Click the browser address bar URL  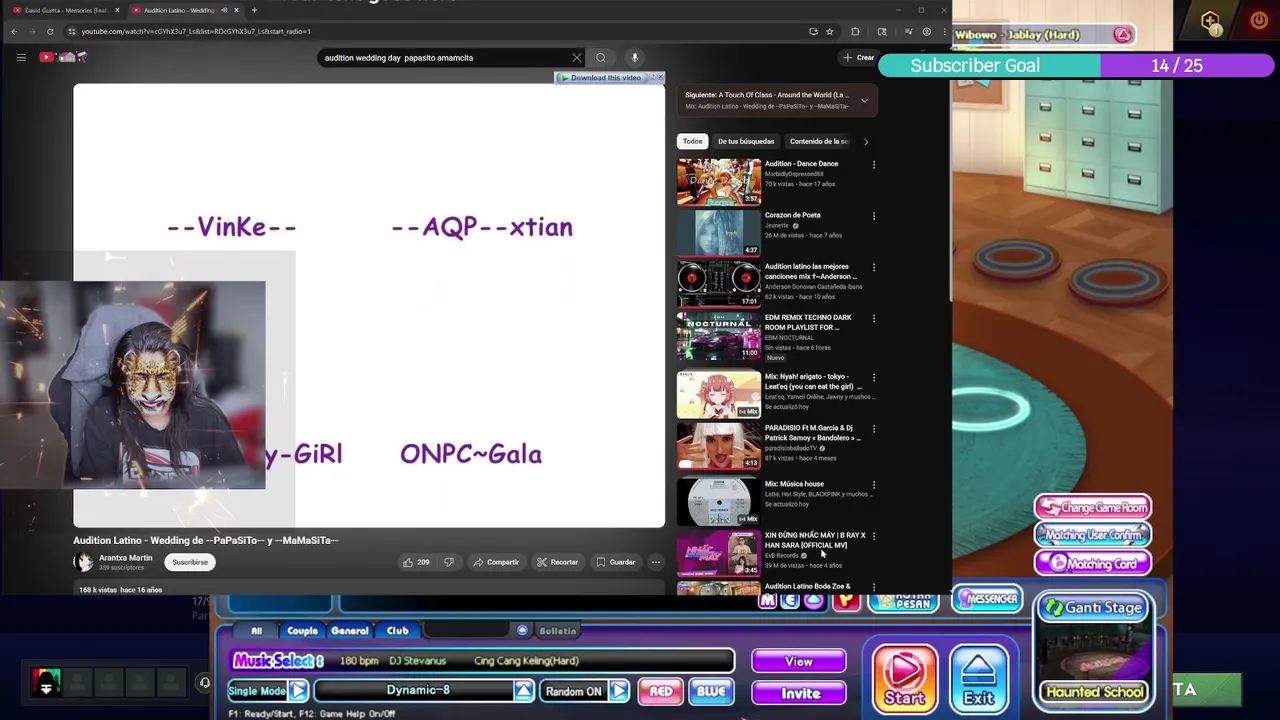pyautogui.click(x=196, y=31)
